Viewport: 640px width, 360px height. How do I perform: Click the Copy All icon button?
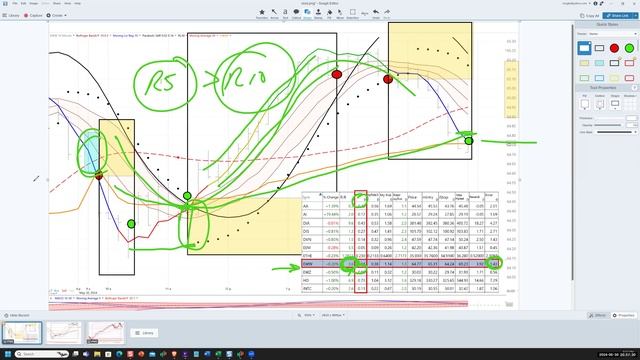tap(589, 16)
